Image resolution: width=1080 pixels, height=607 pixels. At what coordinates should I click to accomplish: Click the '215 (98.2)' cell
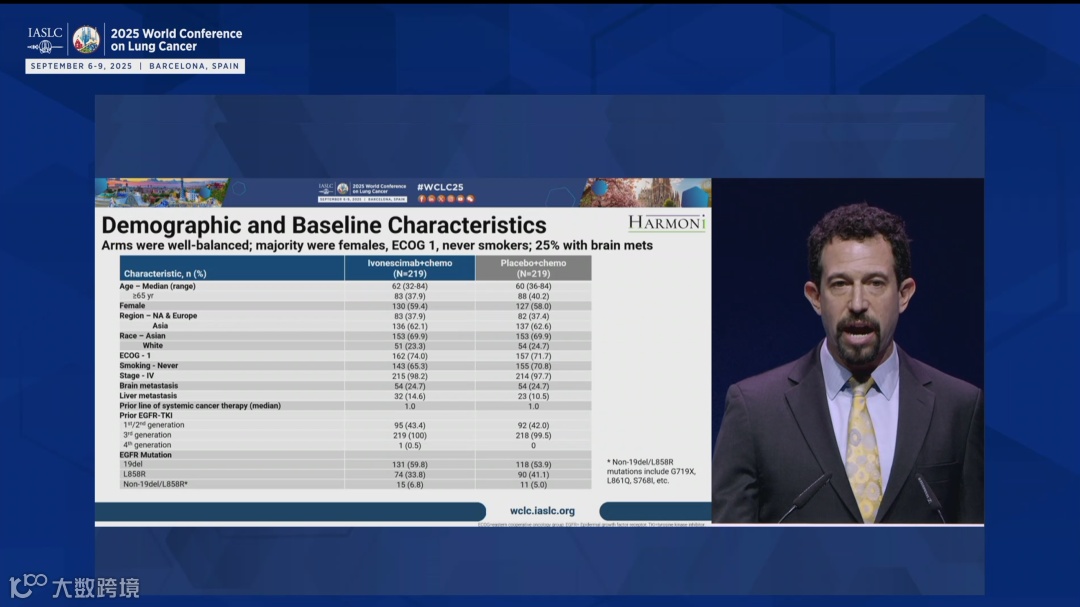[410, 376]
